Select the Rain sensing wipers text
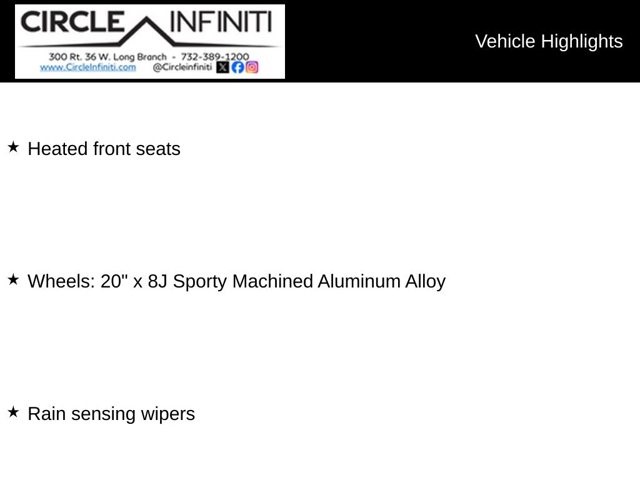This screenshot has height=480, width=640. point(111,414)
